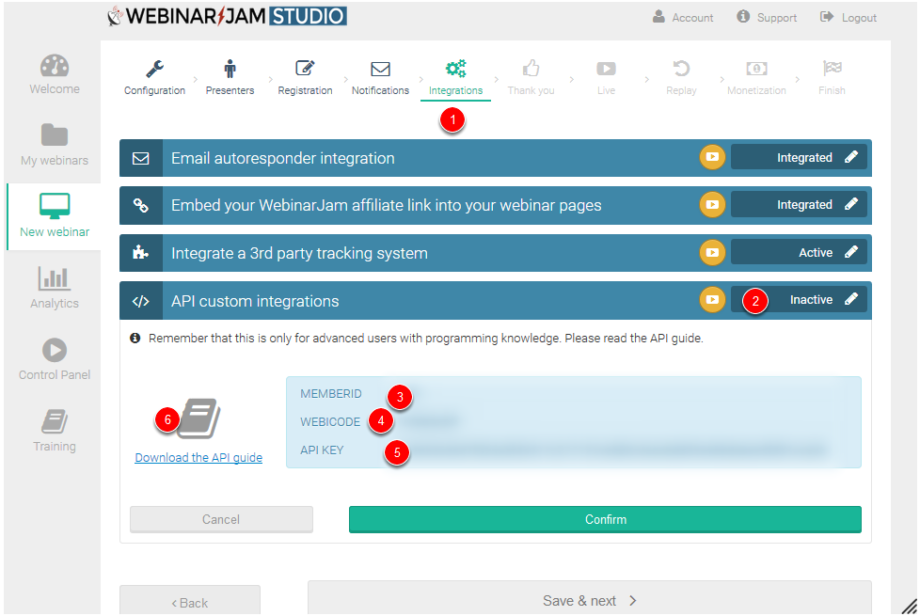Select the Integrations step tab
Screen dimensions: 920x616
pyautogui.click(x=456, y=78)
